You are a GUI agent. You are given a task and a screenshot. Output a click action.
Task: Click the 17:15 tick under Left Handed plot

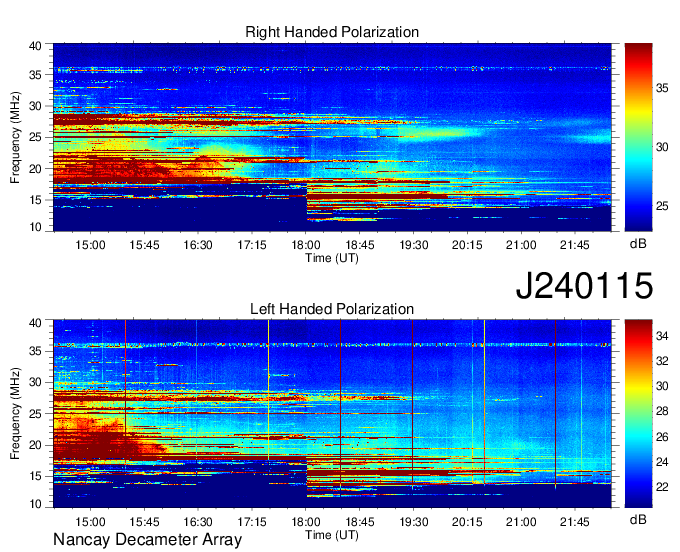(252, 522)
